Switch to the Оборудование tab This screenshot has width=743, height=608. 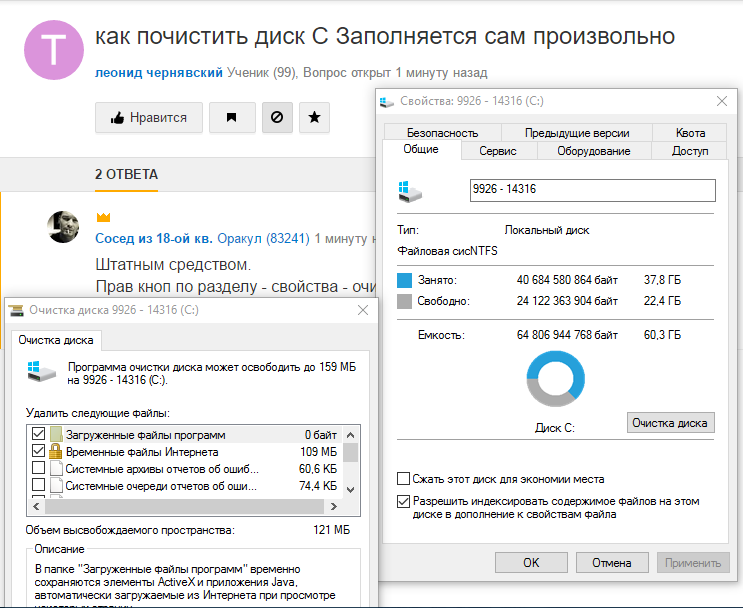(594, 151)
